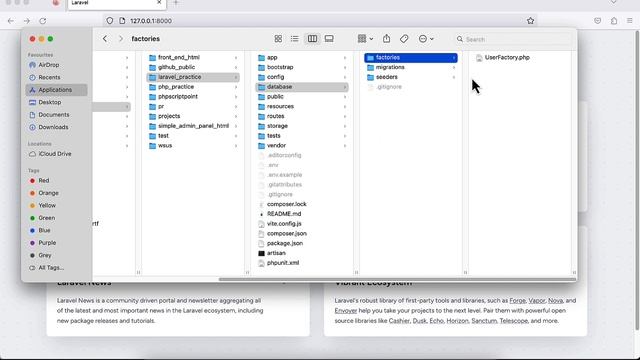Open Recents in Finder sidebar
The image size is (640, 360).
(56, 77)
